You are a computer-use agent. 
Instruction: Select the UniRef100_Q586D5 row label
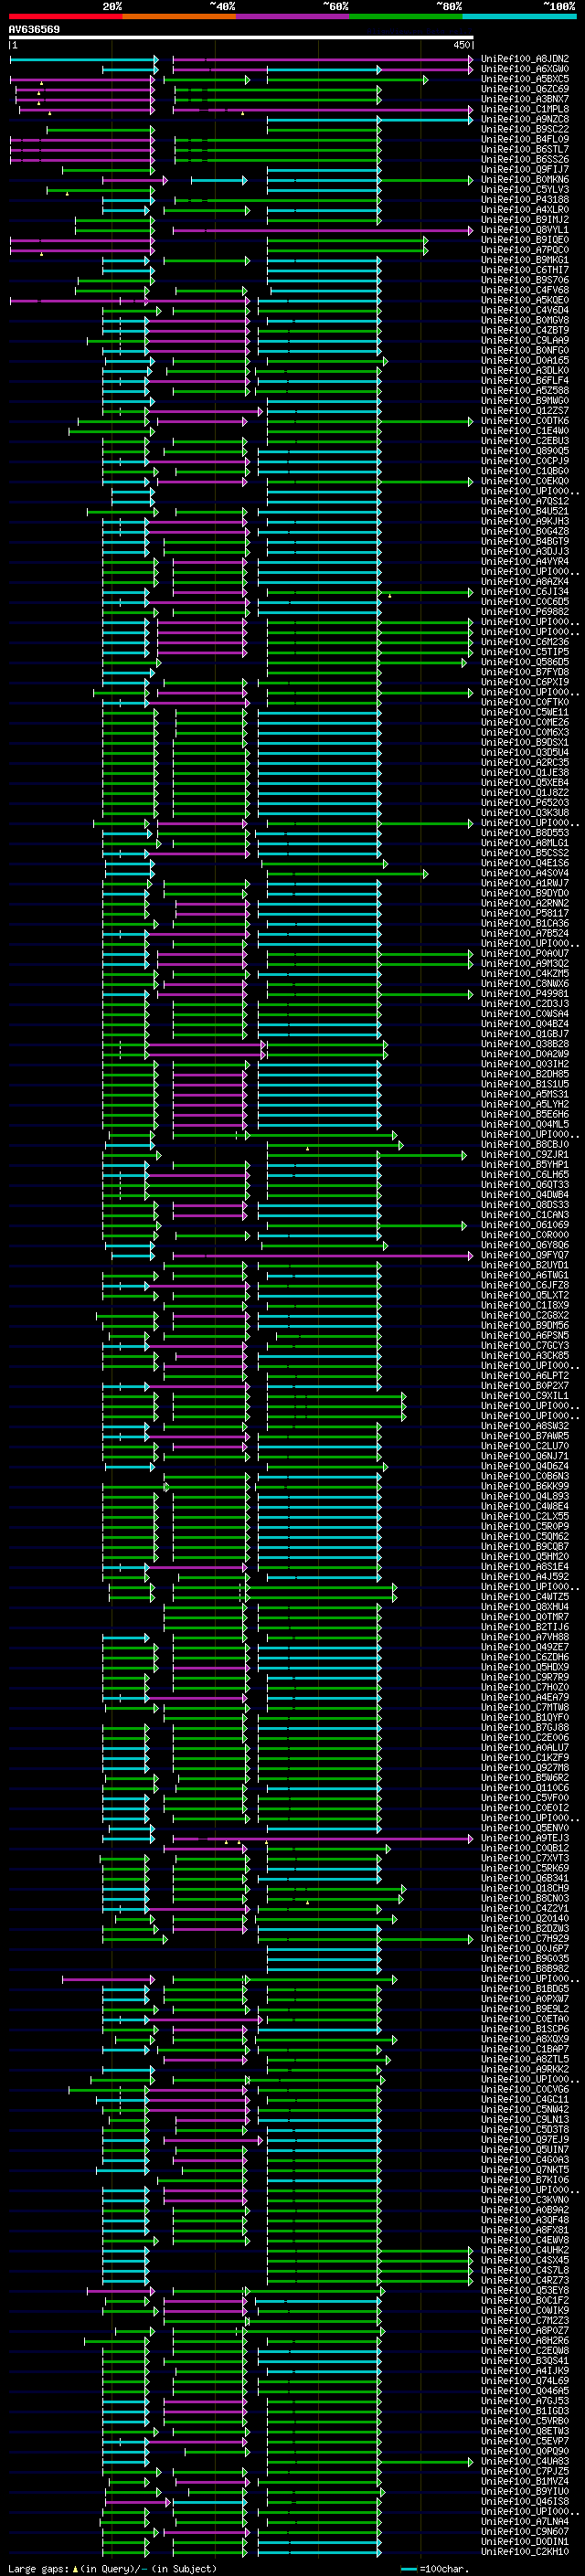click(525, 662)
